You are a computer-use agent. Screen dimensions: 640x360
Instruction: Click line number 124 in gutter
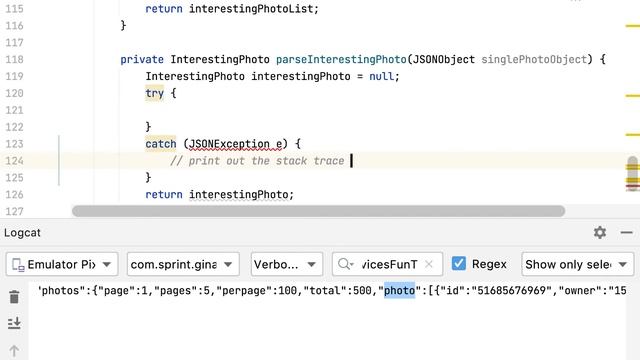point(14,161)
